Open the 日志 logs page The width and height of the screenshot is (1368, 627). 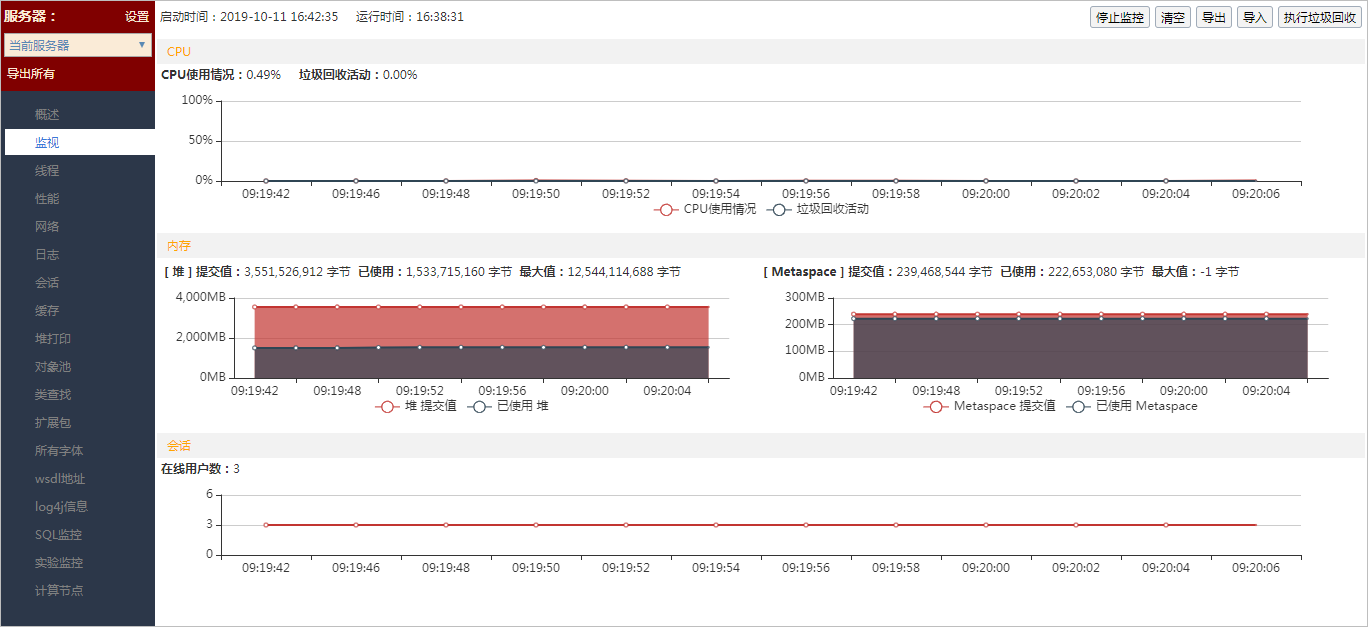(47, 255)
